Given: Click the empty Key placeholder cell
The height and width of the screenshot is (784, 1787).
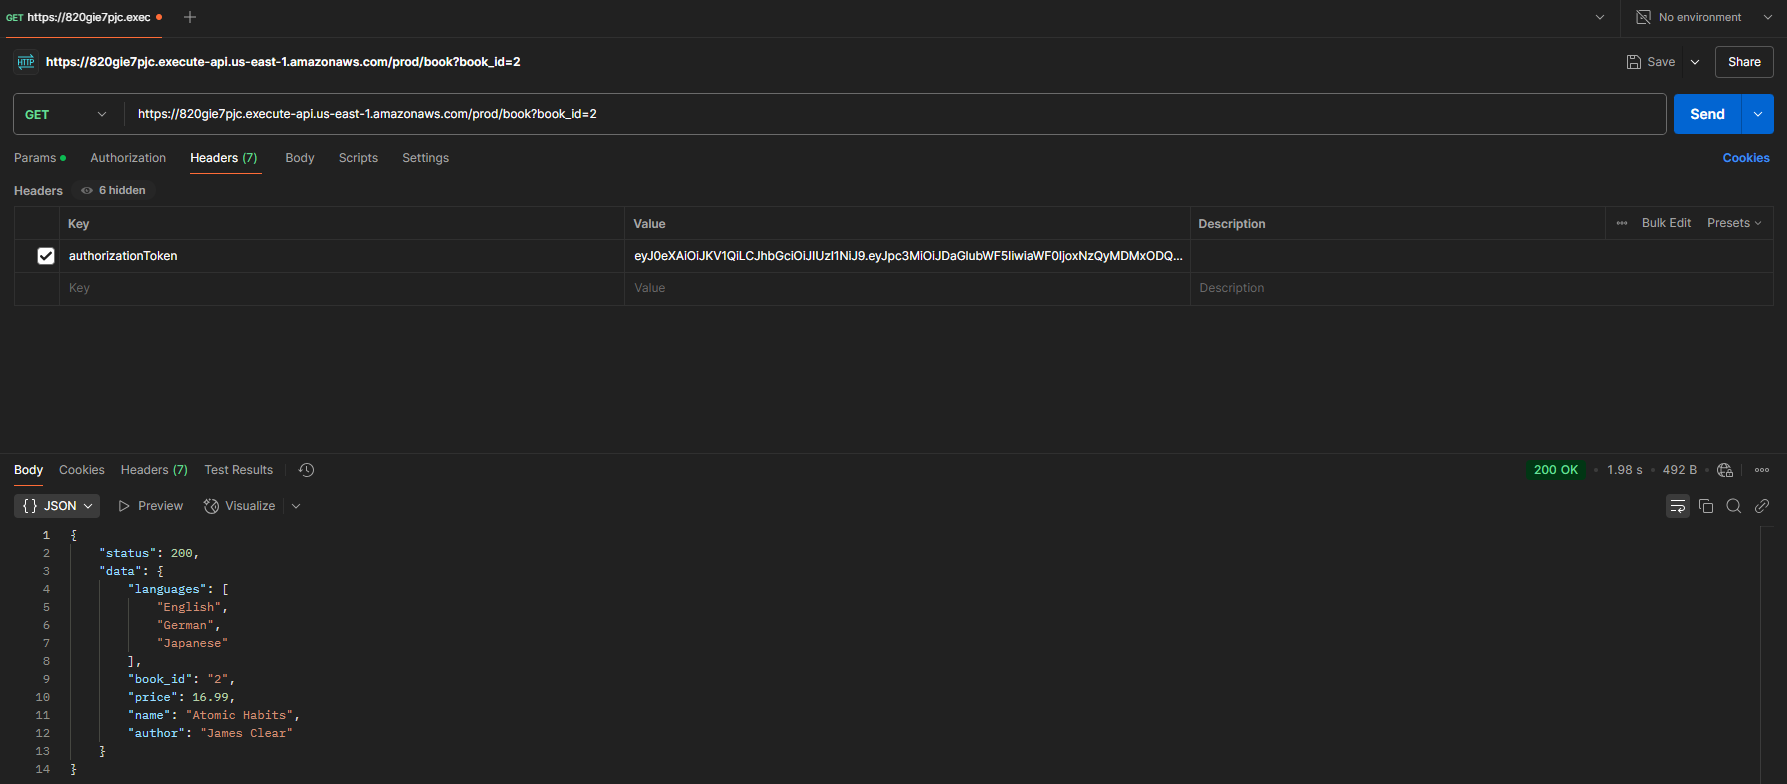Looking at the screenshot, I should [x=342, y=288].
